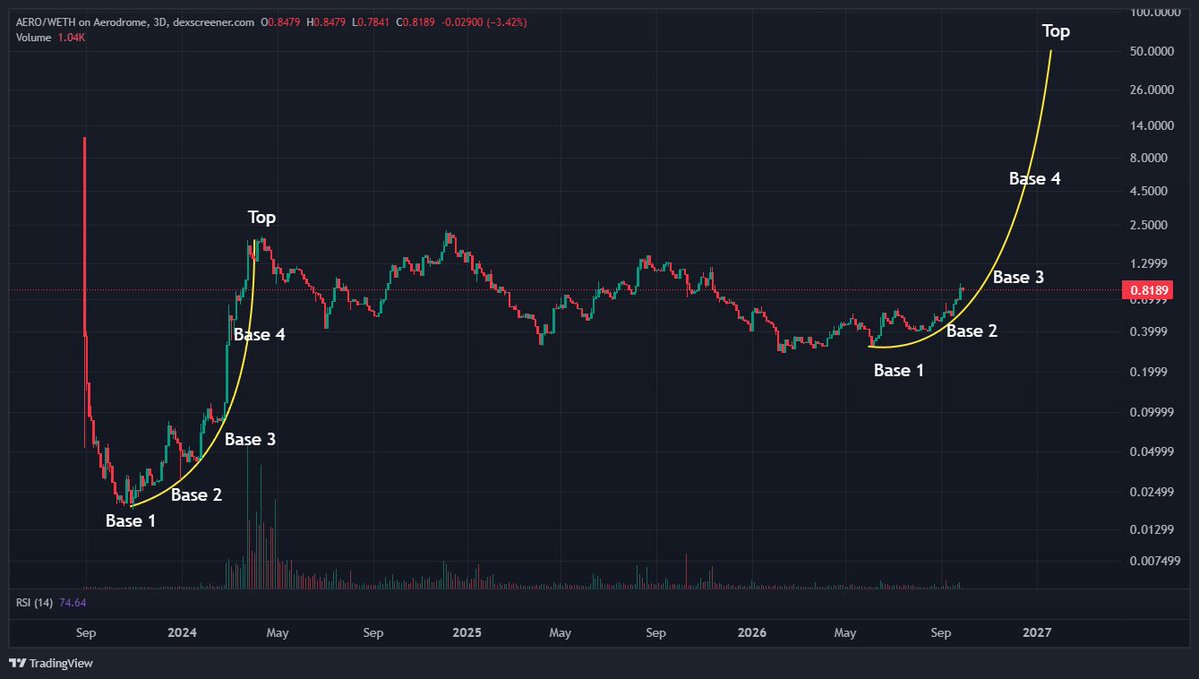The width and height of the screenshot is (1199, 679).
Task: Click the current price tag 0.8189
Action: click(x=1149, y=290)
